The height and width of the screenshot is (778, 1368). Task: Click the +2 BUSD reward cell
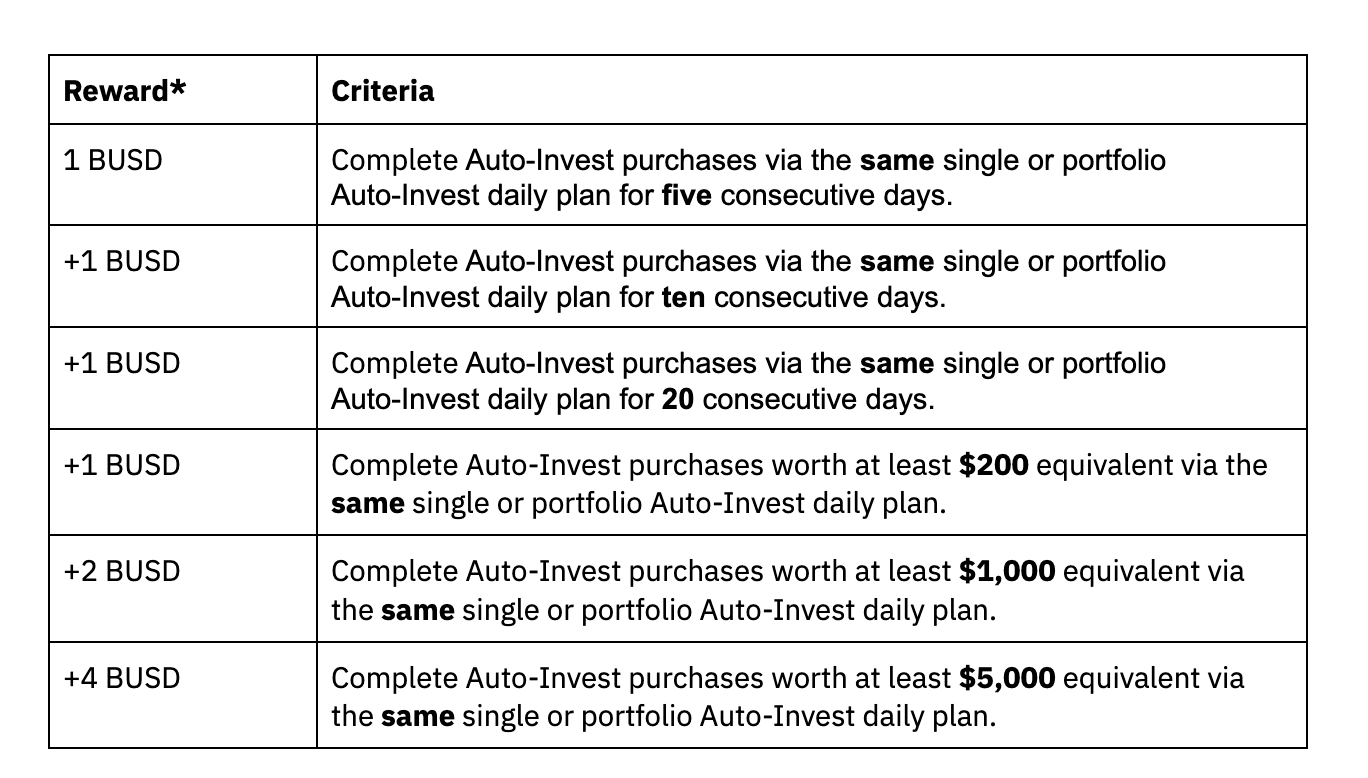click(x=122, y=571)
